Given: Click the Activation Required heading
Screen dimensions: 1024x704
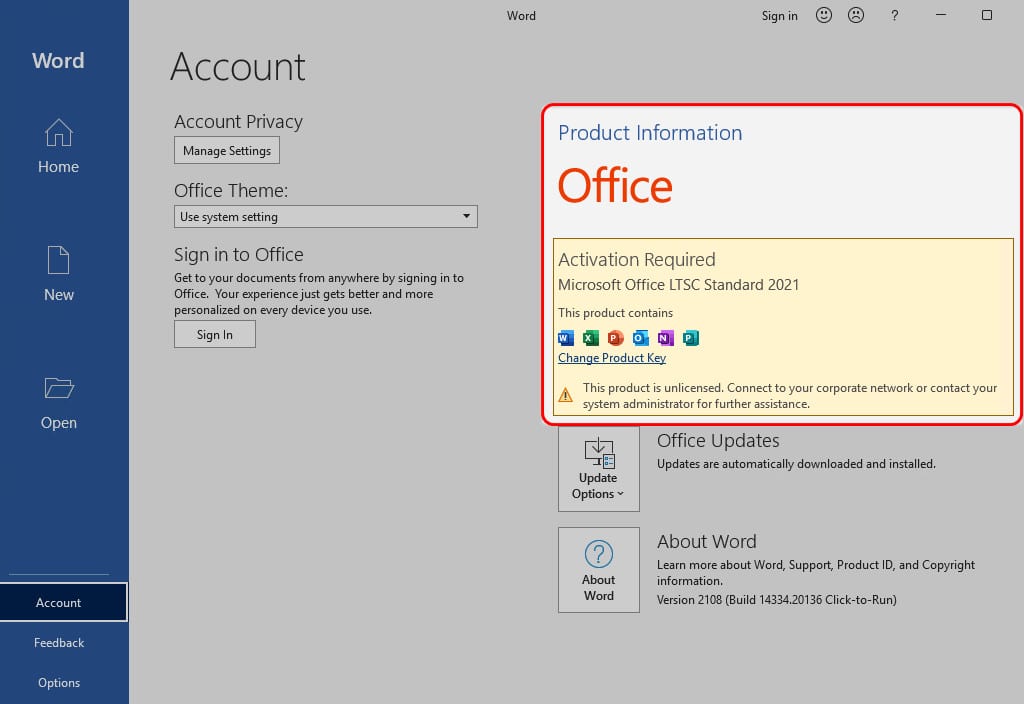Looking at the screenshot, I should [637, 260].
